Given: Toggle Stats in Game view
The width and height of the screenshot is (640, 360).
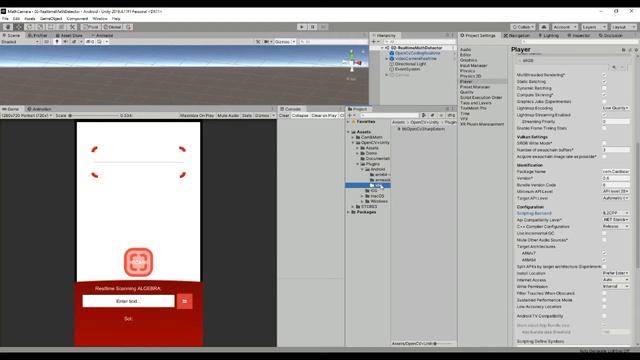Looking at the screenshot, I should point(247,116).
